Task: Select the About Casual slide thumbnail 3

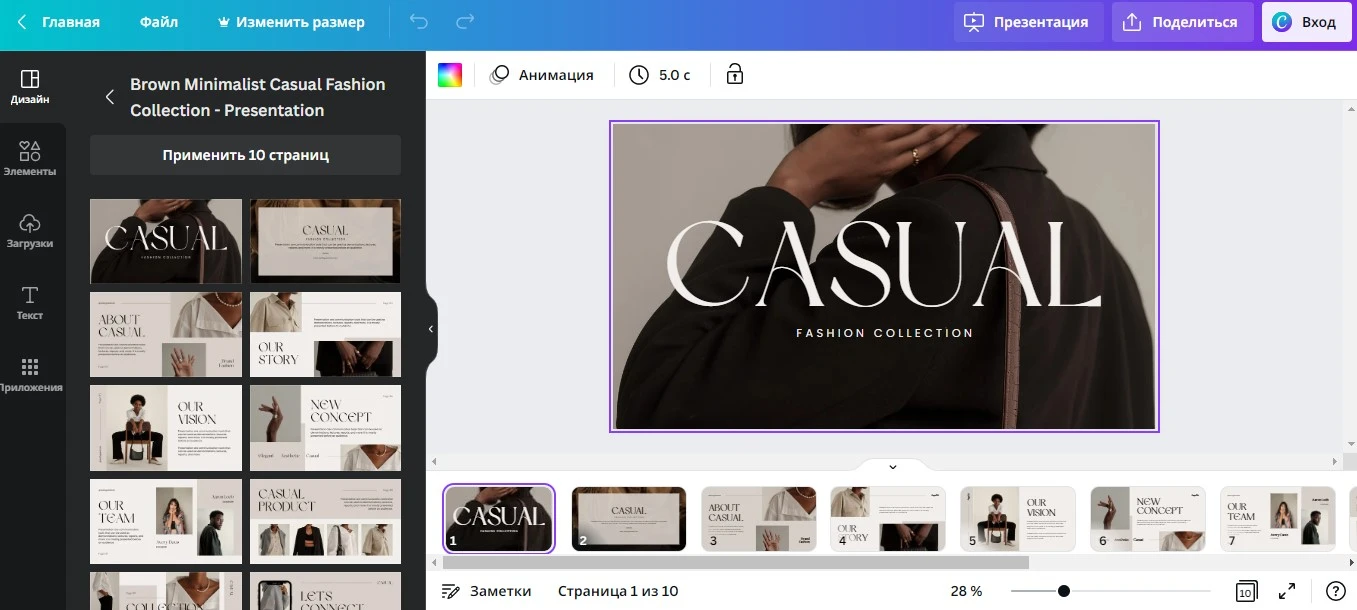Action: (759, 519)
